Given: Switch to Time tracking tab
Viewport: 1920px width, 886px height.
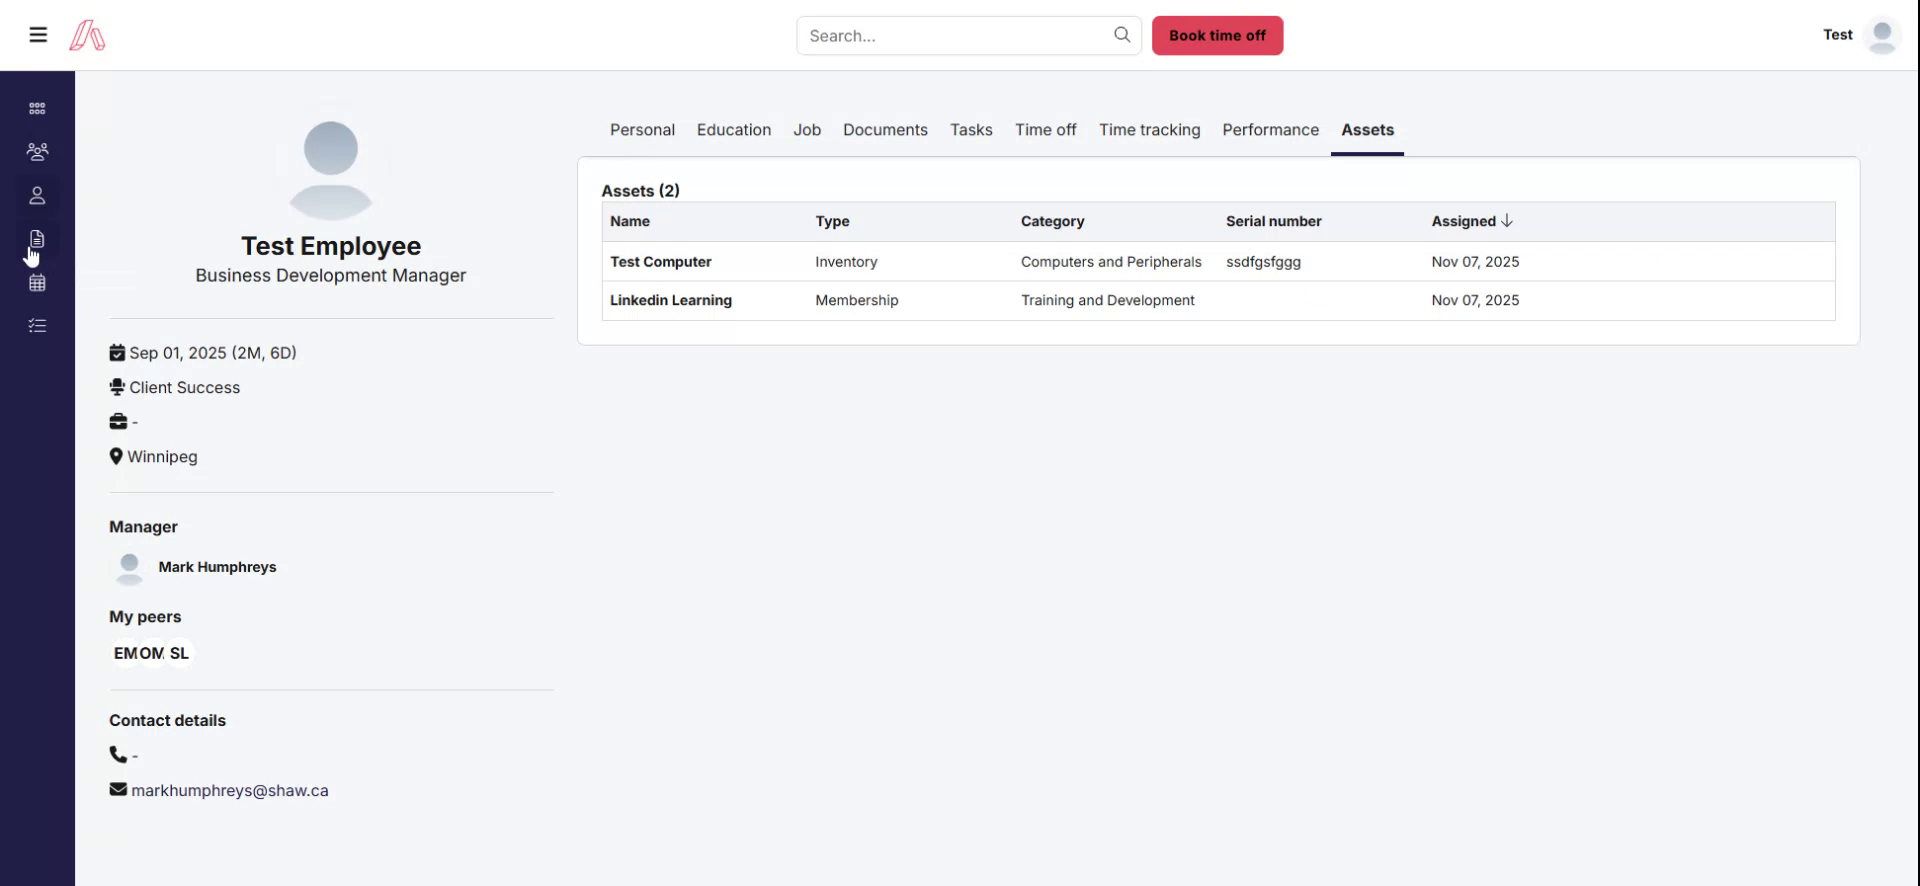Looking at the screenshot, I should tap(1149, 130).
